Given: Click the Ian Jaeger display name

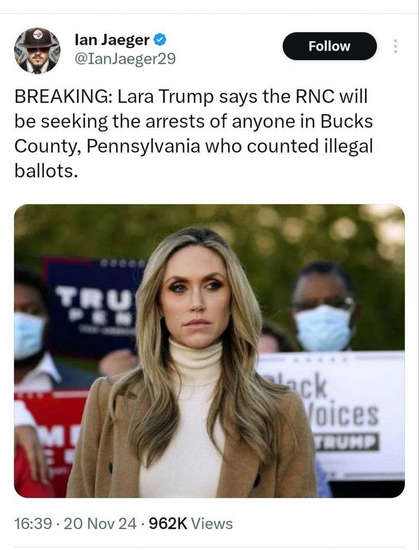Looking at the screenshot, I should pyautogui.click(x=112, y=40).
